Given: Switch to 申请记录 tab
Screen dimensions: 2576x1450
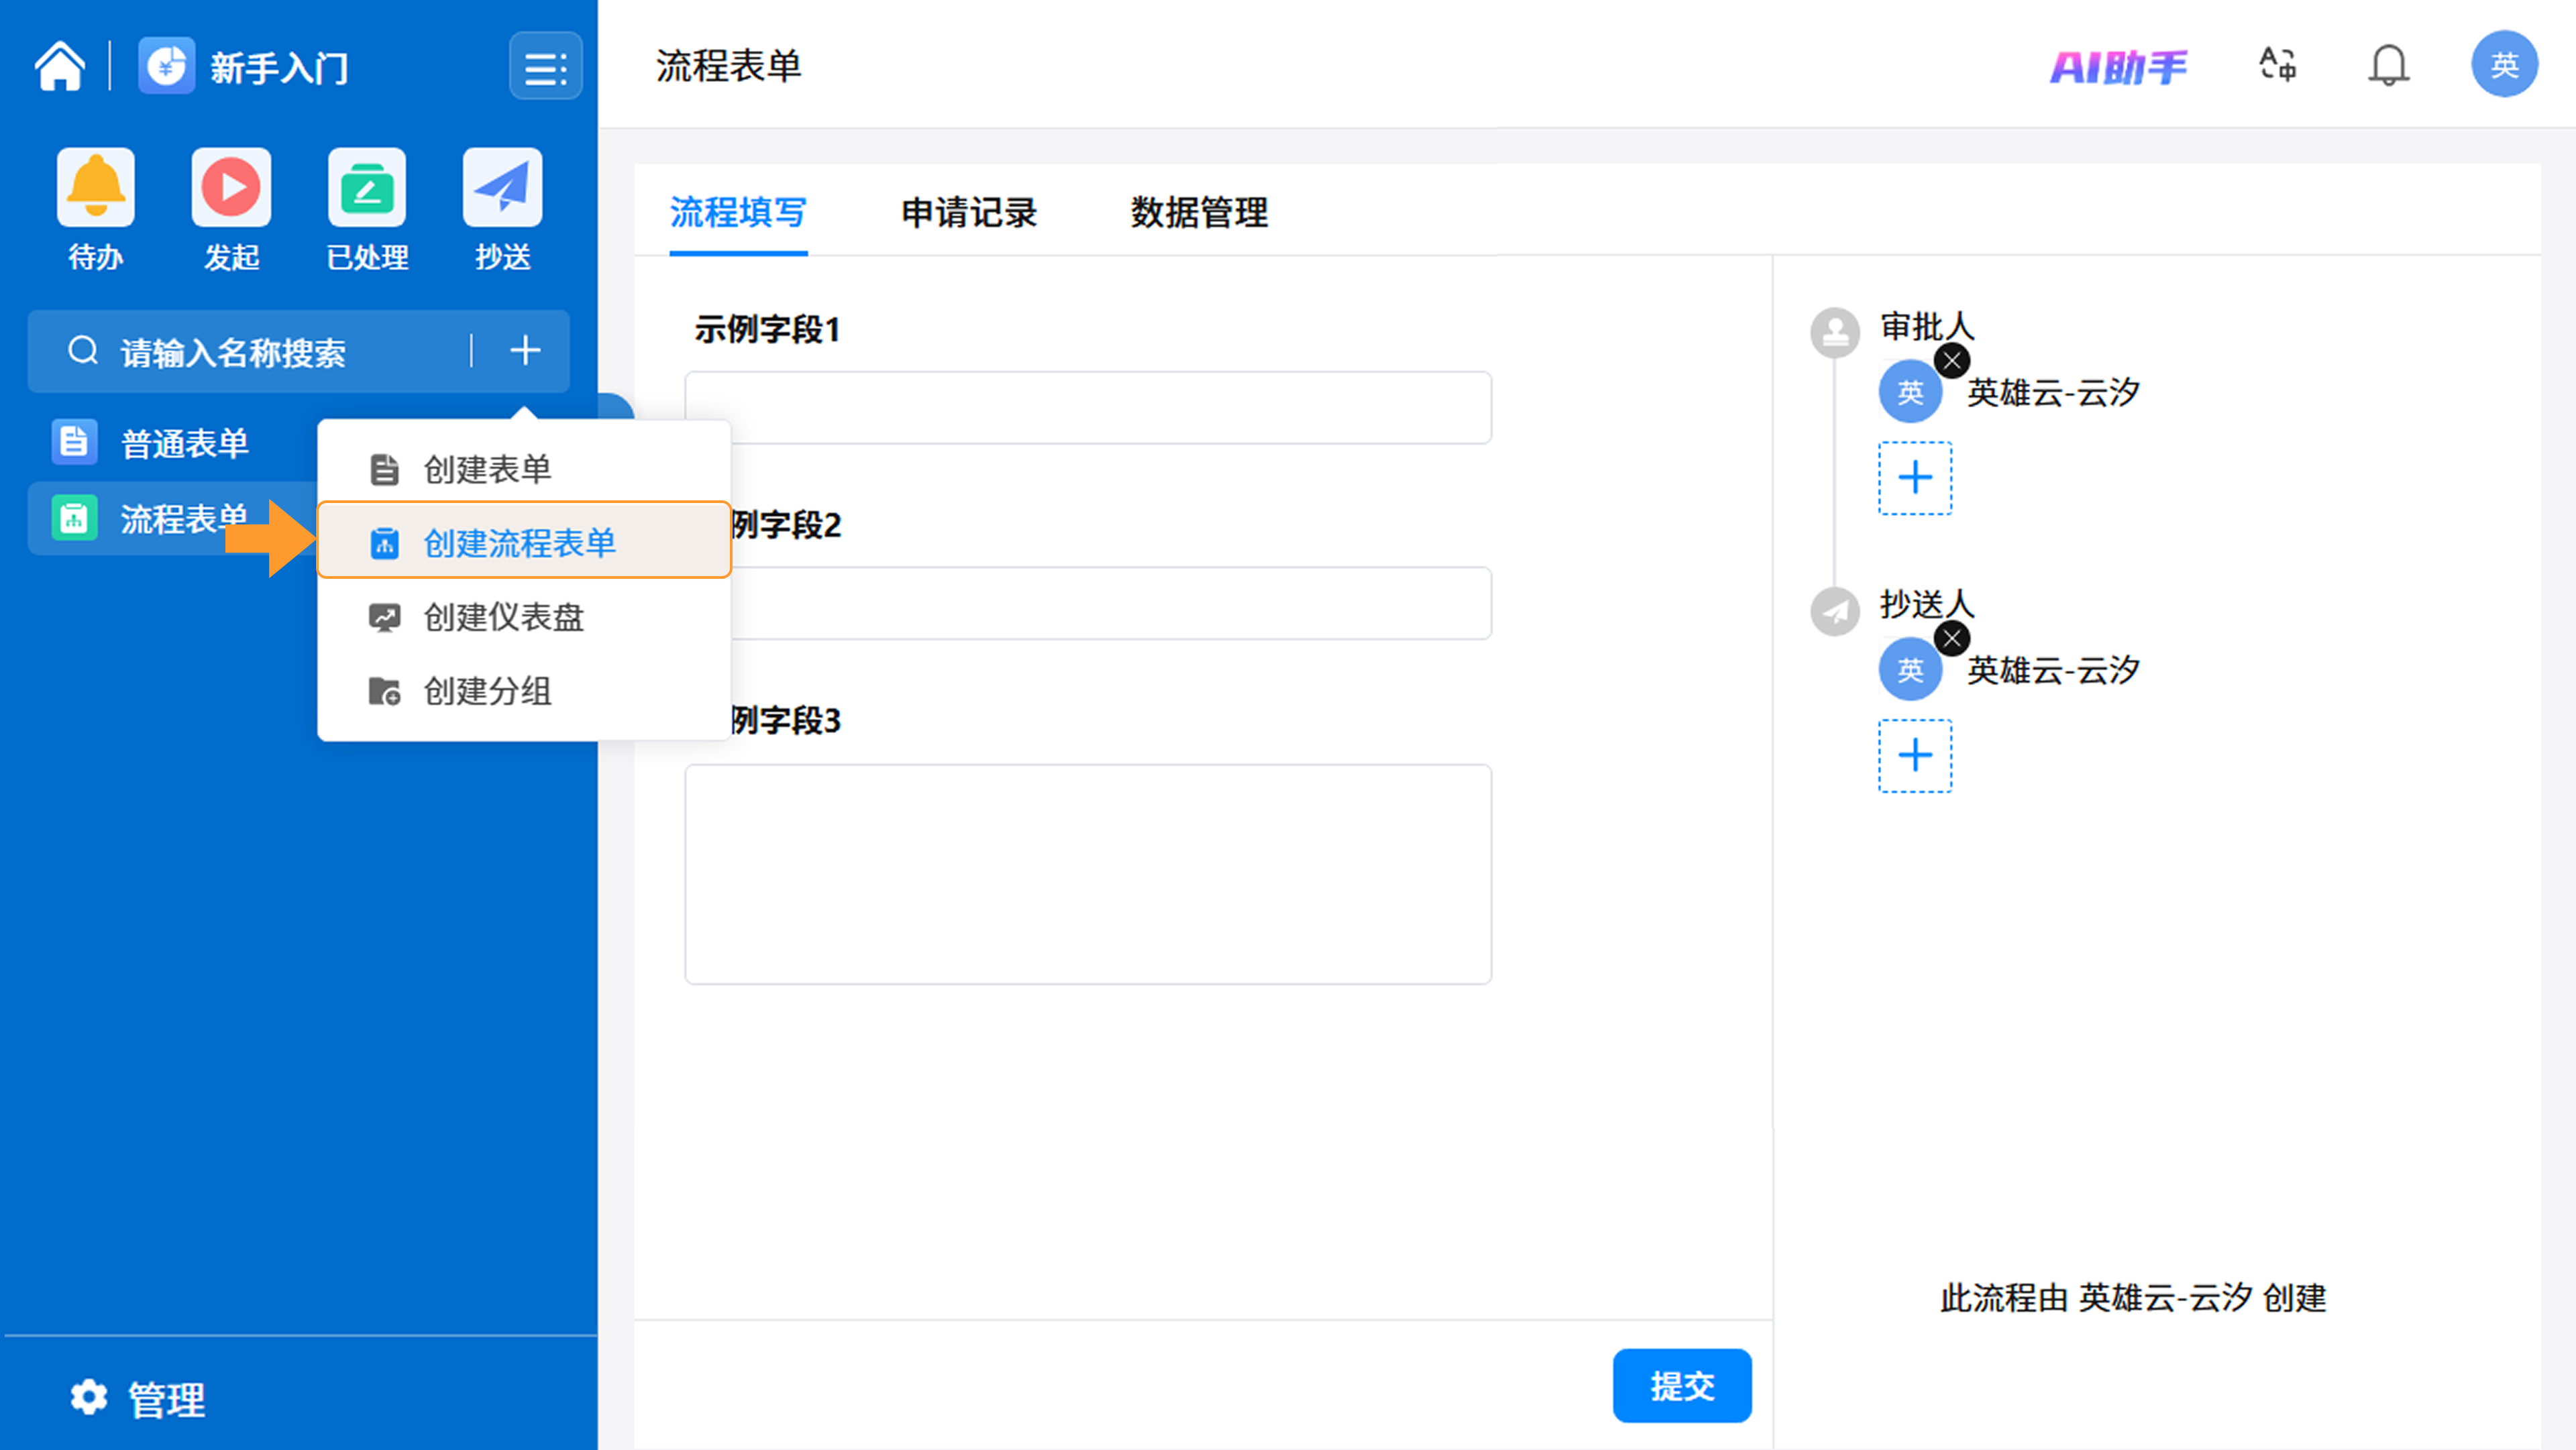Looking at the screenshot, I should click(969, 213).
